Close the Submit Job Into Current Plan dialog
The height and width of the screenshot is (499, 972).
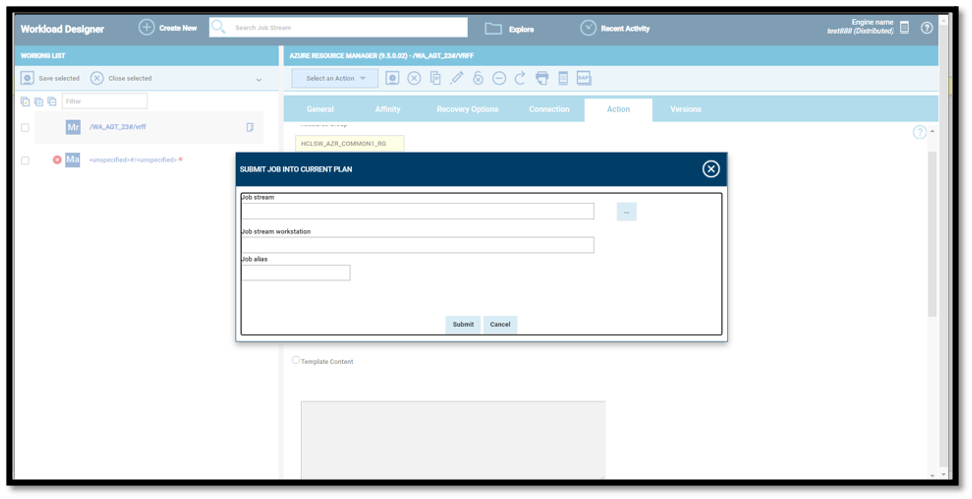[x=711, y=169]
